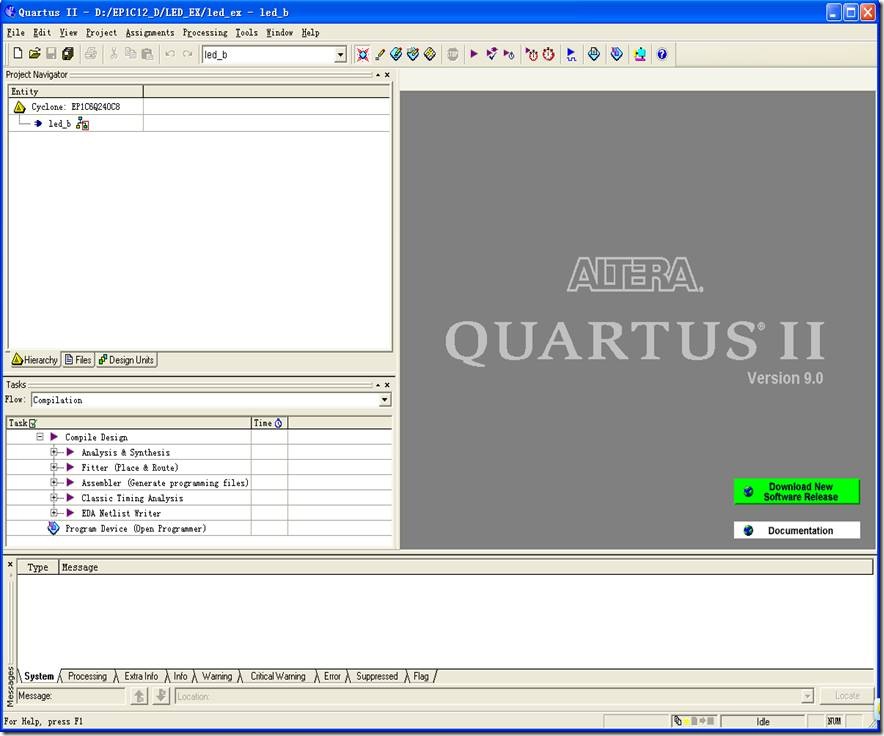Viewport: 884px width, 736px height.
Task: Expand the Analysis & Synthesis task
Action: 55,452
